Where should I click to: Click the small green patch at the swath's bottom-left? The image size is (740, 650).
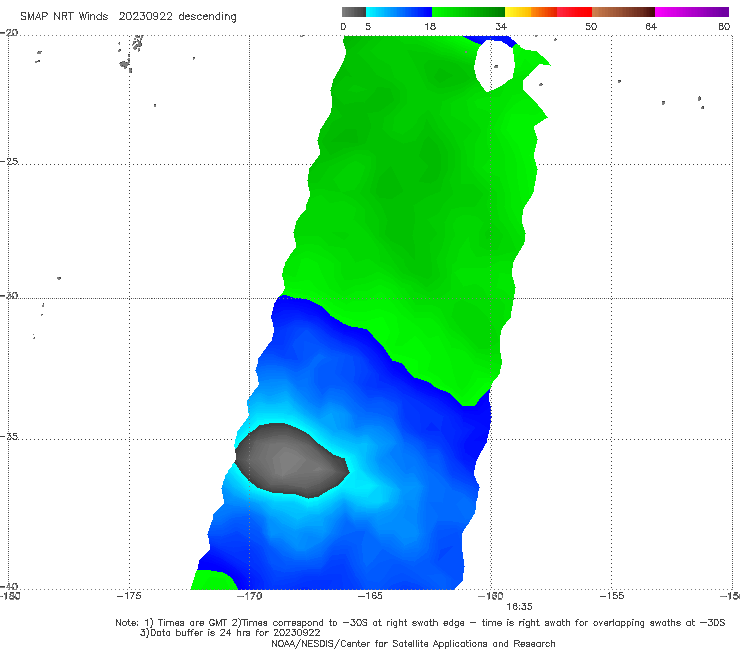(213, 580)
